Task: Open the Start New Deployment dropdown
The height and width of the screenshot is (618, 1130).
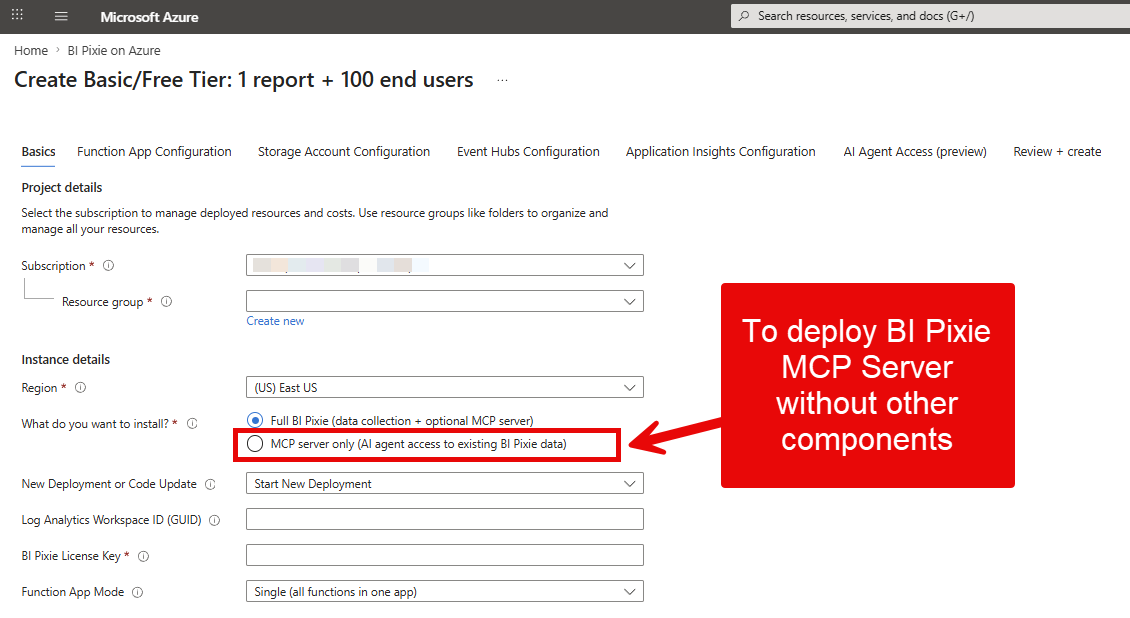Action: click(445, 483)
